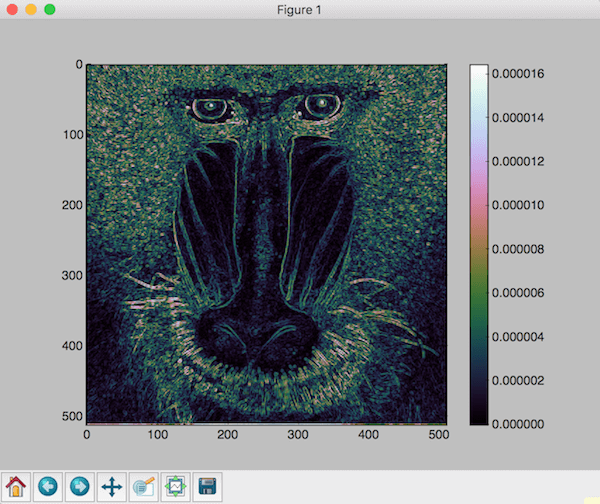Viewport: 600px width, 504px height.
Task: Maximize the Figure 1 window with green button
Action: pyautogui.click(x=50, y=9)
